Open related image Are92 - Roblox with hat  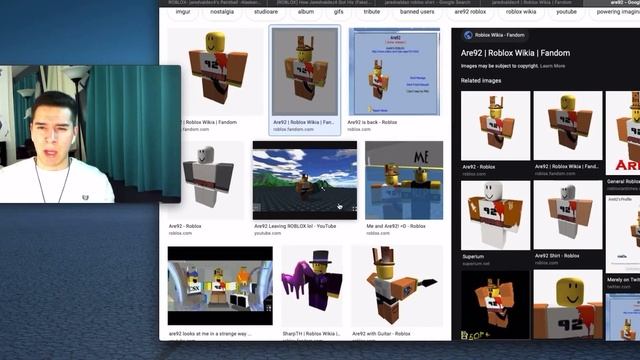(x=496, y=126)
